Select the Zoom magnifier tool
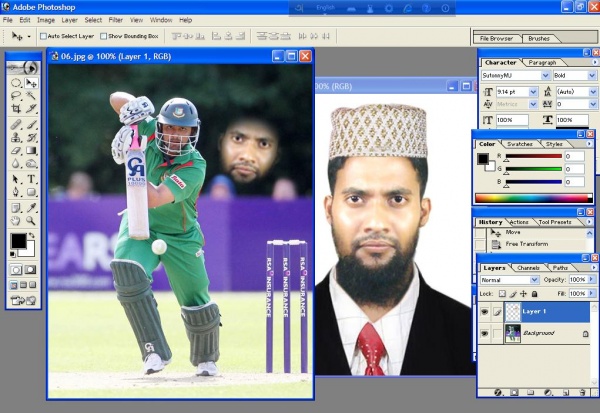 [x=32, y=220]
